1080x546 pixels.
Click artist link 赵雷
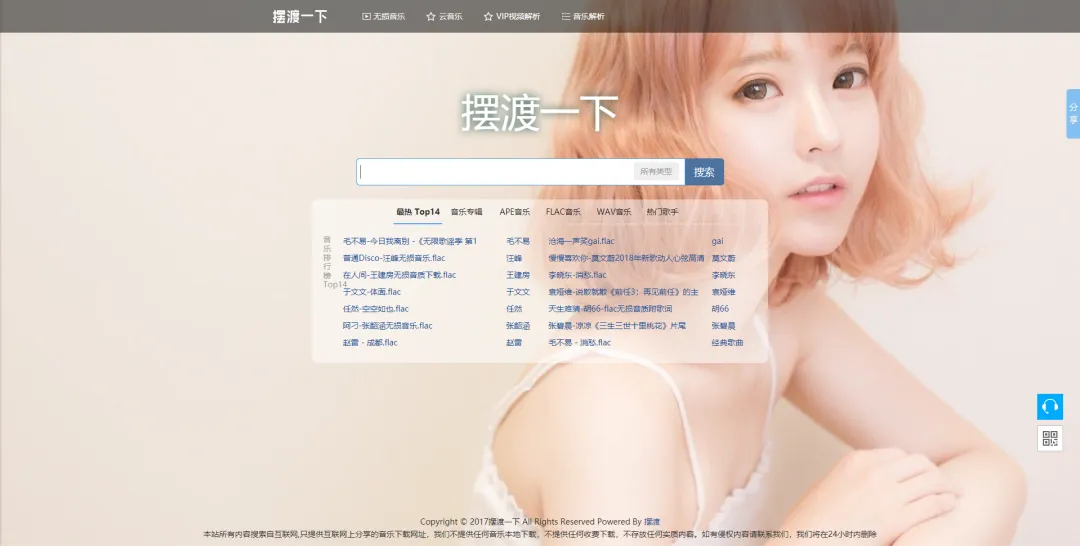(514, 342)
